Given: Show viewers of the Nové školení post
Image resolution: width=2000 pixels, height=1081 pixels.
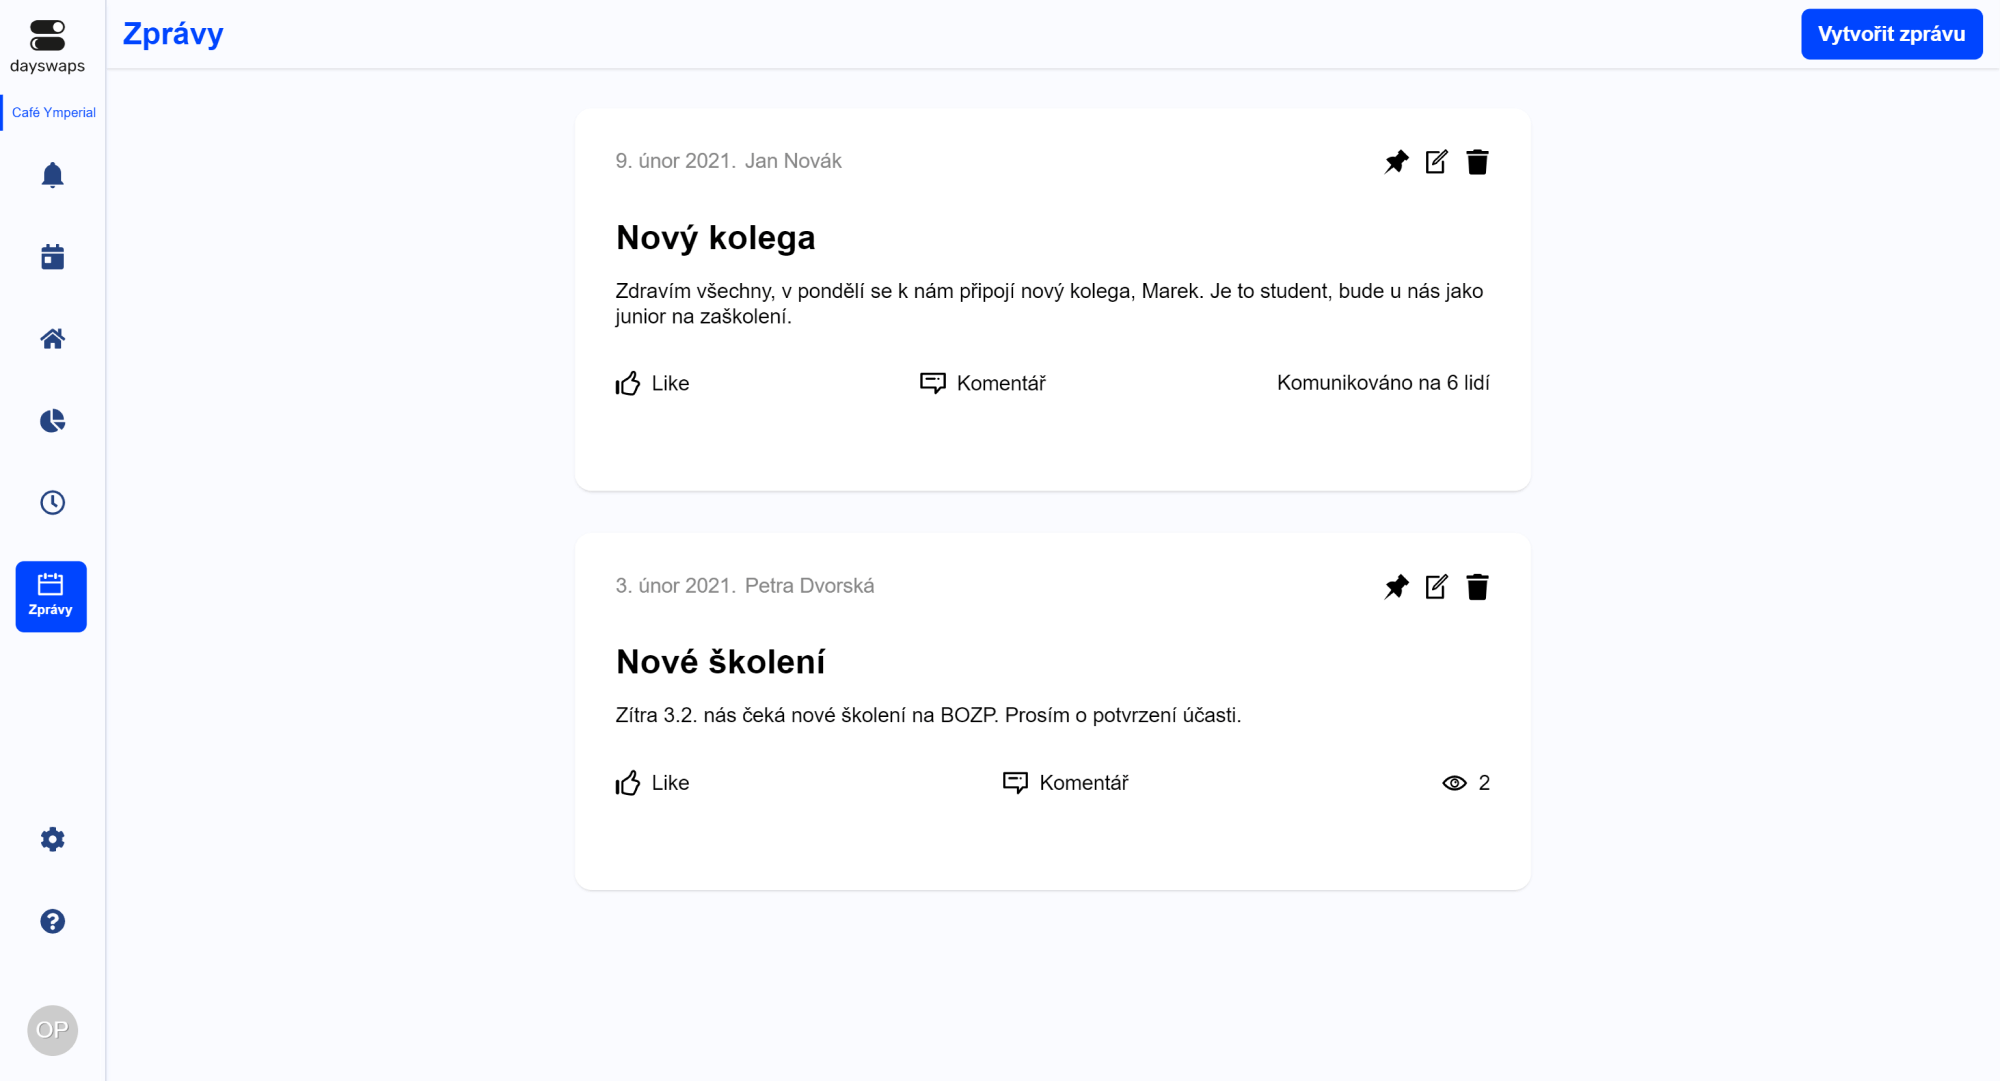Looking at the screenshot, I should pos(1466,783).
